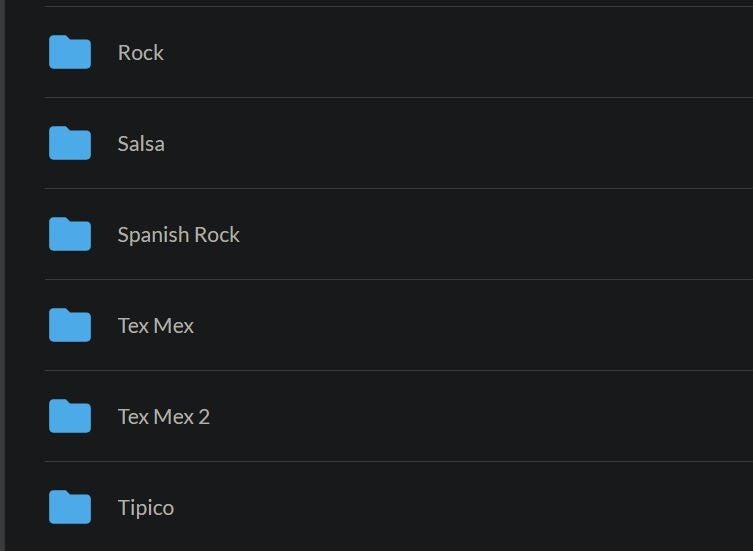This screenshot has height=551, width=753.
Task: Select the Tex Mex name label
Action: [155, 326]
